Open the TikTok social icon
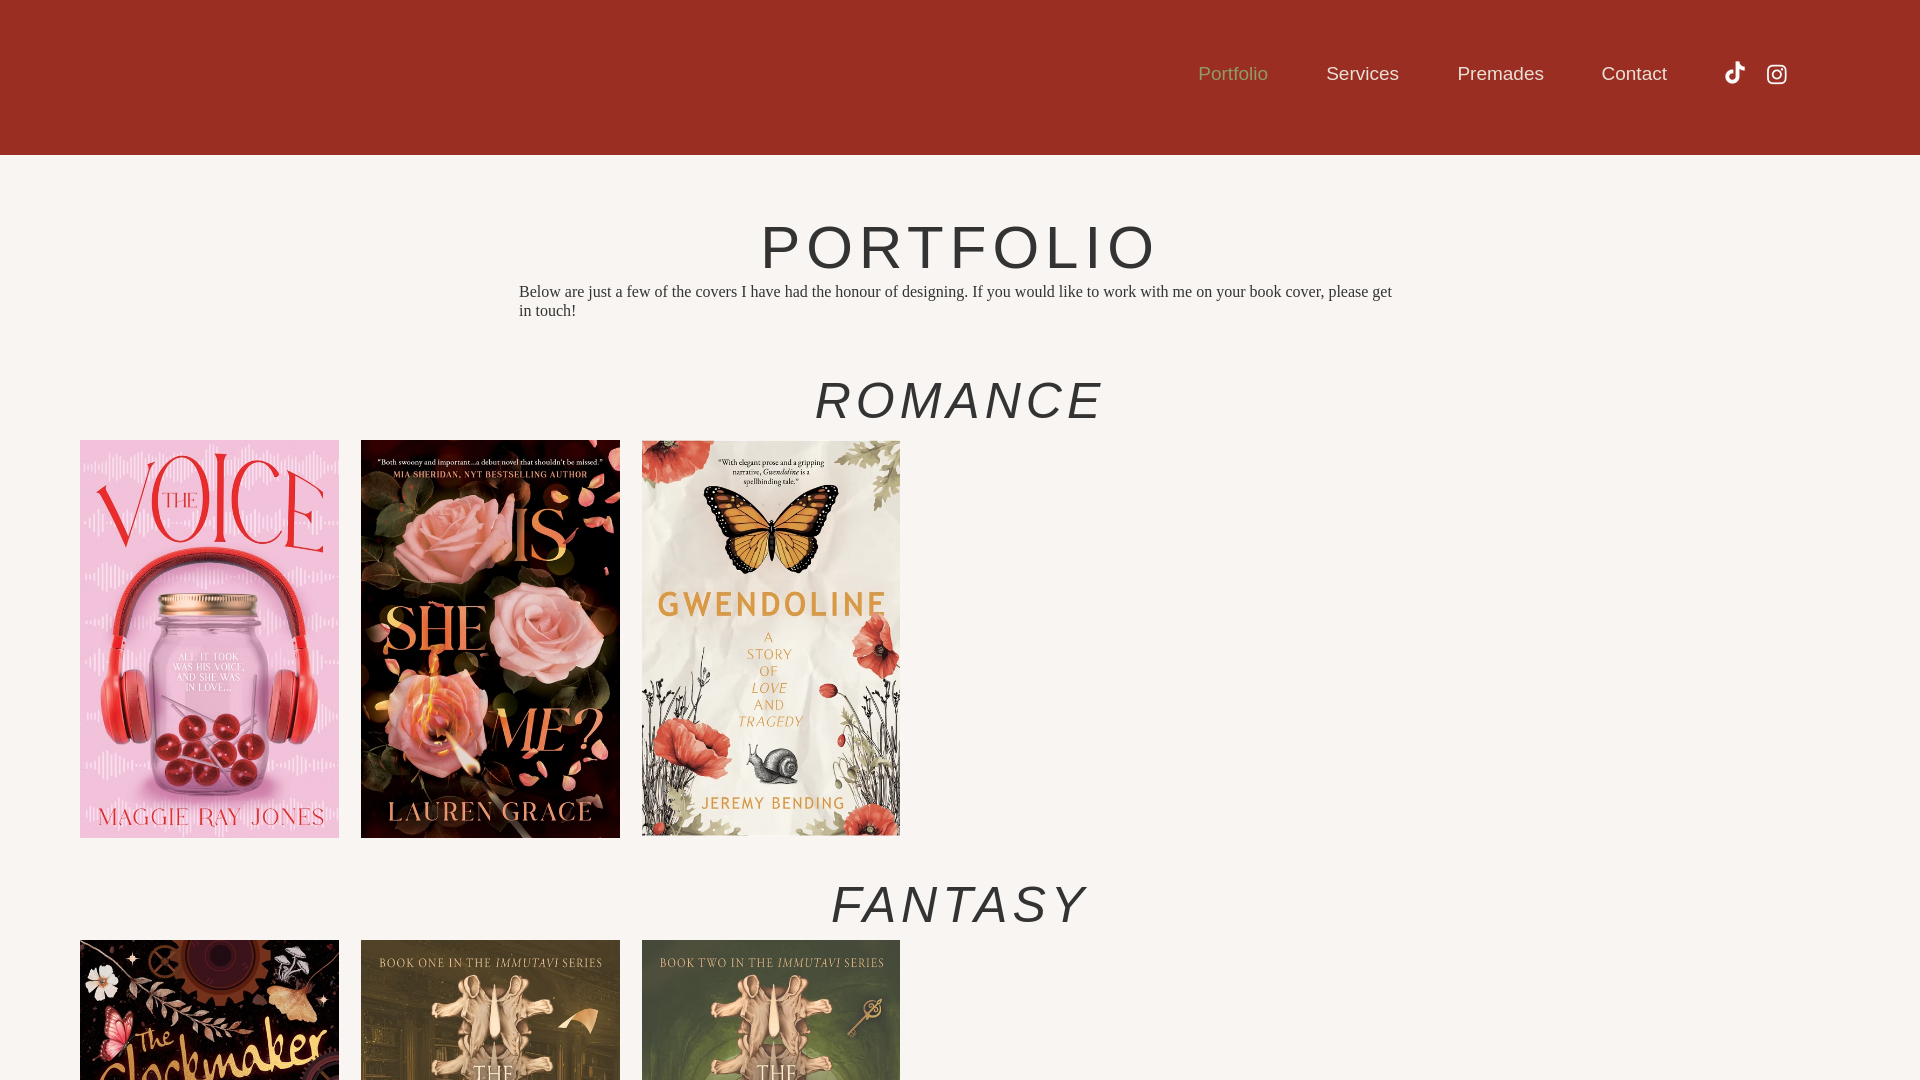 [1735, 73]
